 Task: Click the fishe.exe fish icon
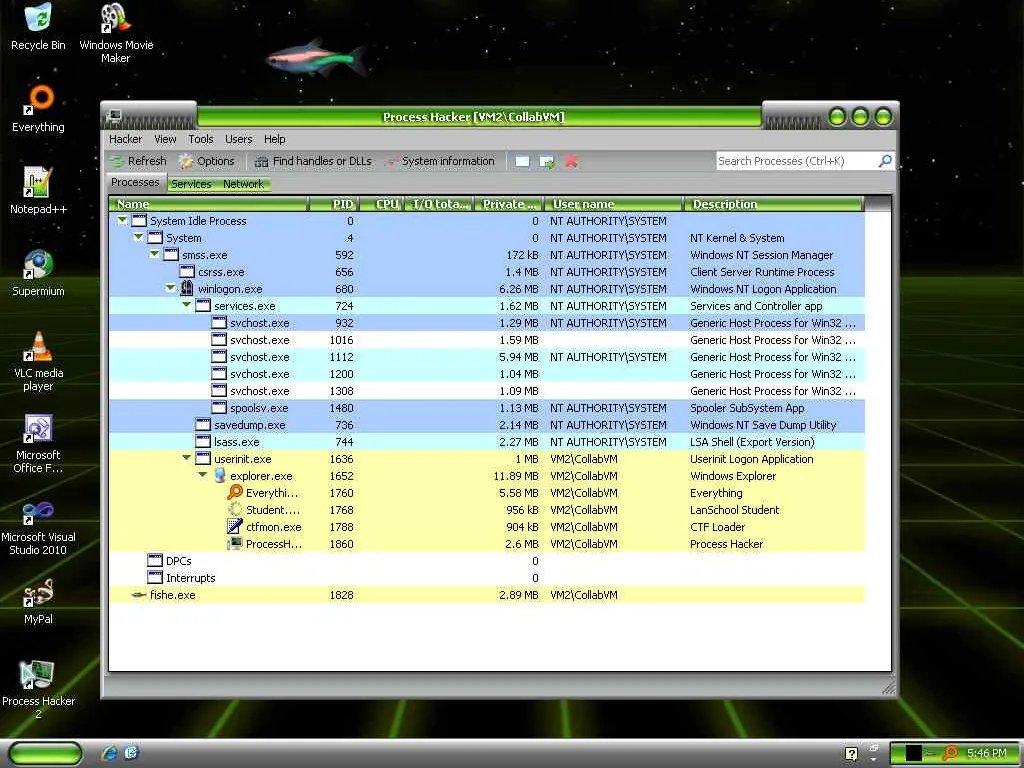tap(138, 595)
